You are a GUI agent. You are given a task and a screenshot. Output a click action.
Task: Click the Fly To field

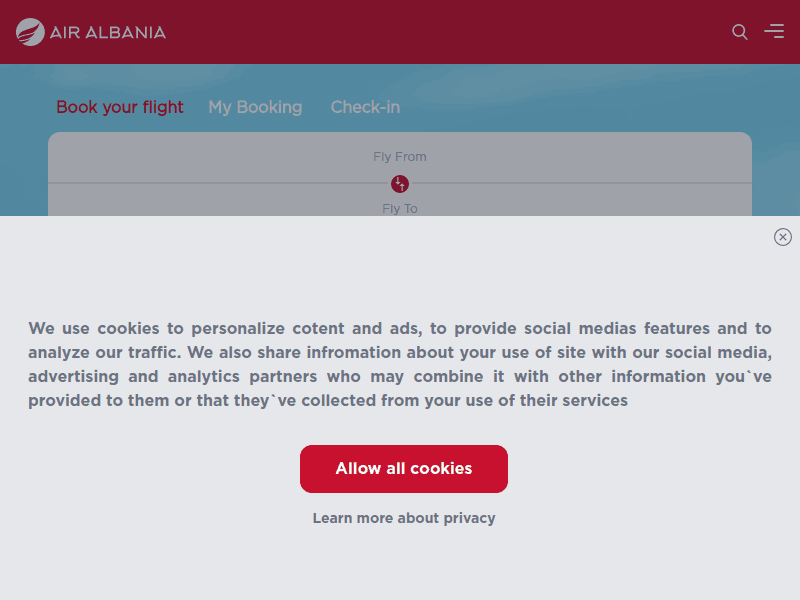click(x=400, y=208)
